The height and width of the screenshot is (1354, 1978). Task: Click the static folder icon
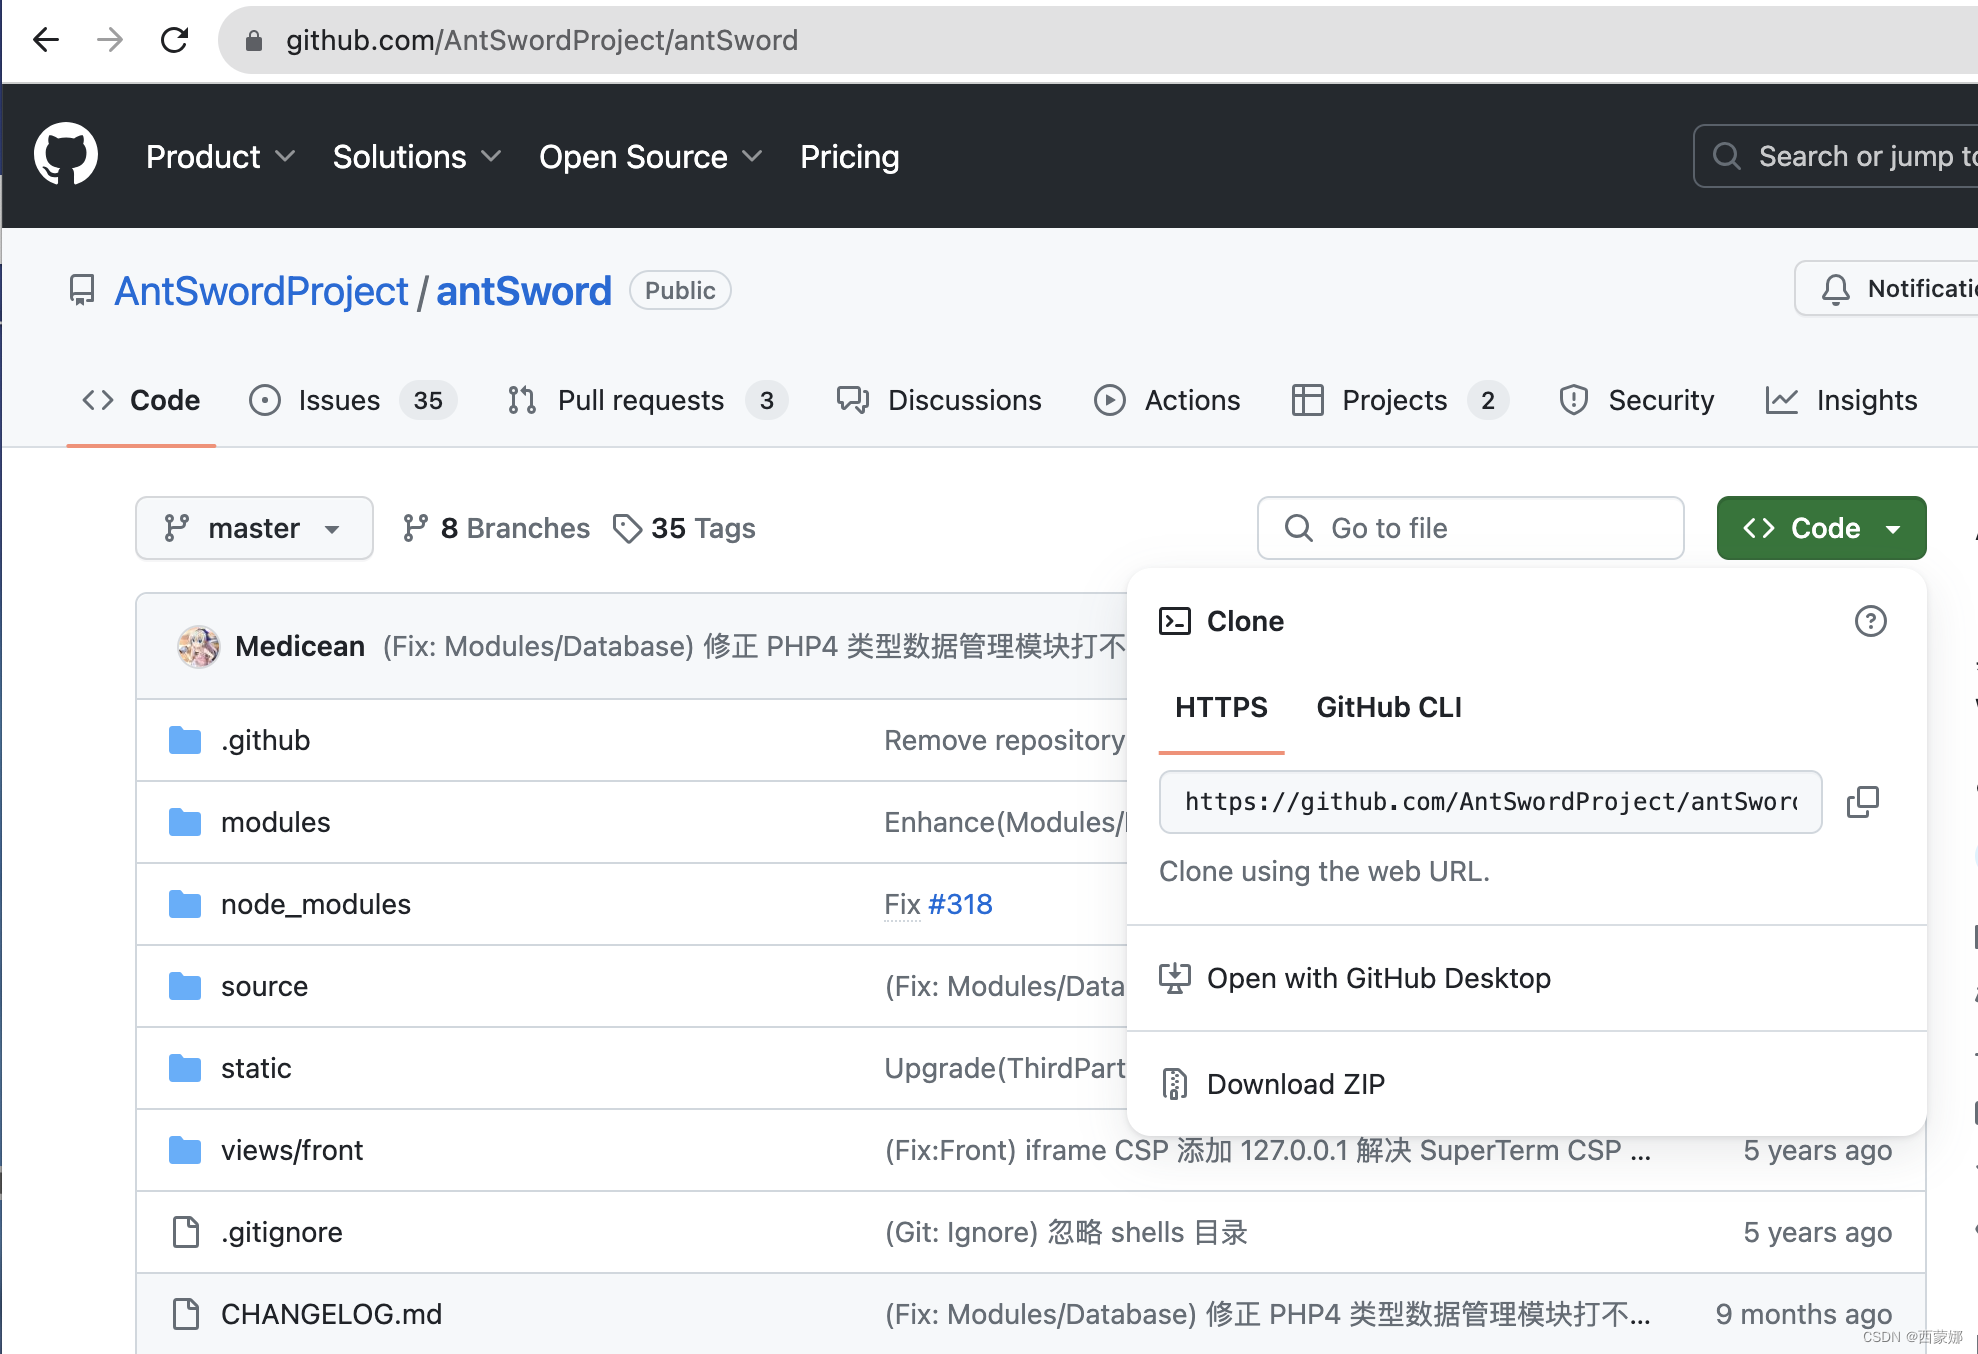click(185, 1068)
